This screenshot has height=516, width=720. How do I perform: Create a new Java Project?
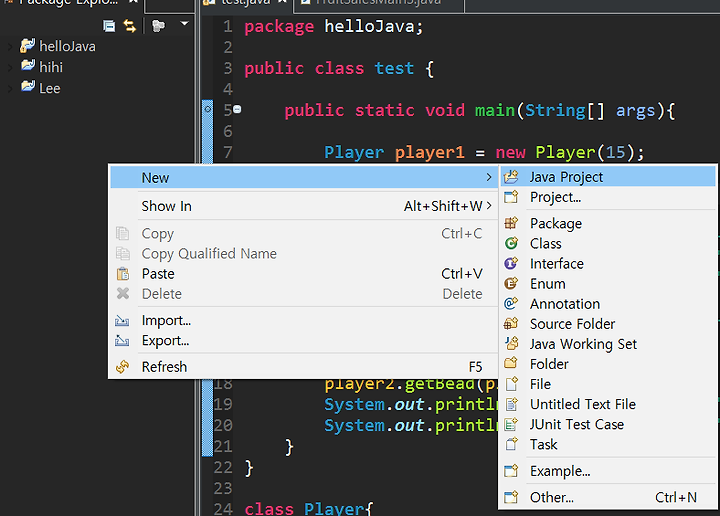tap(608, 177)
